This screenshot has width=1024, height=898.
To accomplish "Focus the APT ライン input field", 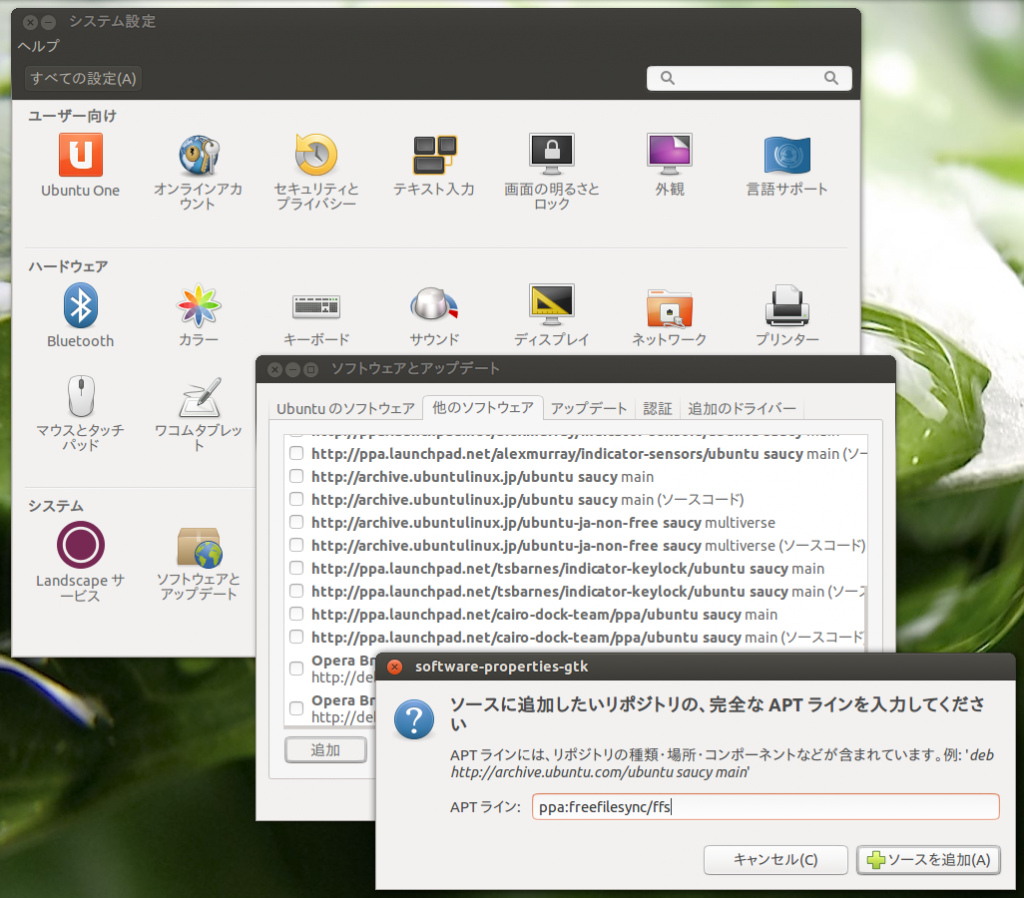I will pyautogui.click(x=765, y=807).
